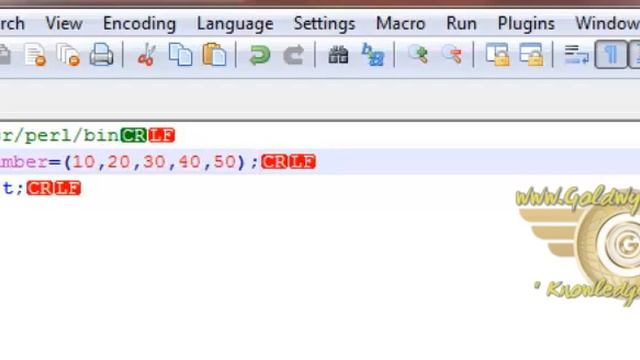Click the Print icon
The image size is (640, 360).
point(101,54)
